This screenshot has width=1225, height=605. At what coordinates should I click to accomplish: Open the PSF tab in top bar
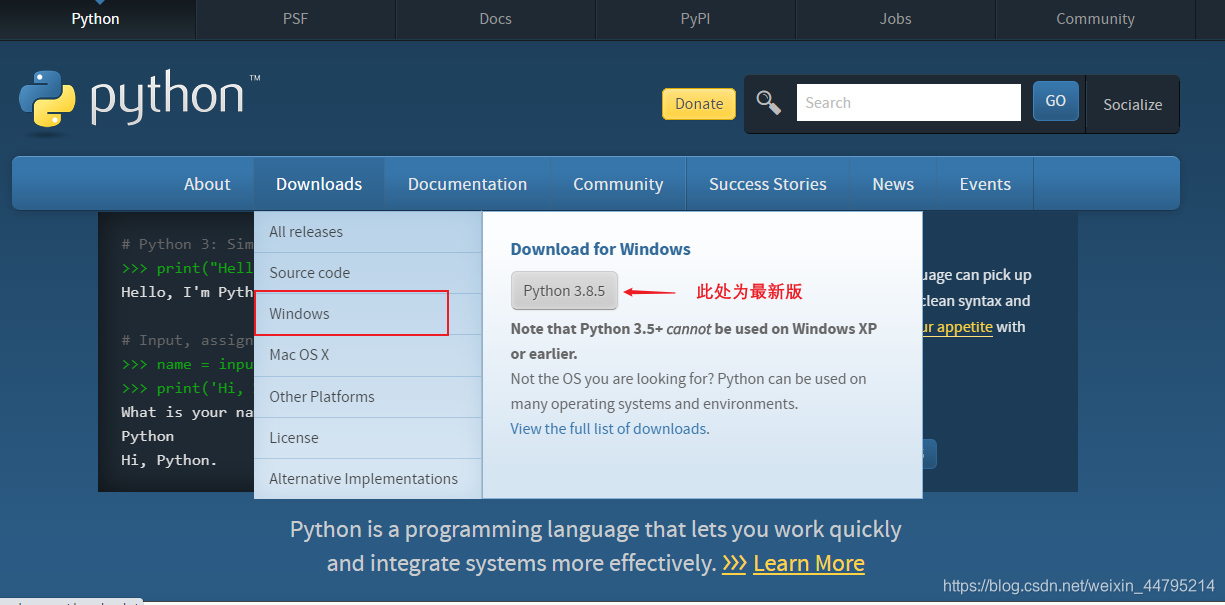tap(296, 19)
